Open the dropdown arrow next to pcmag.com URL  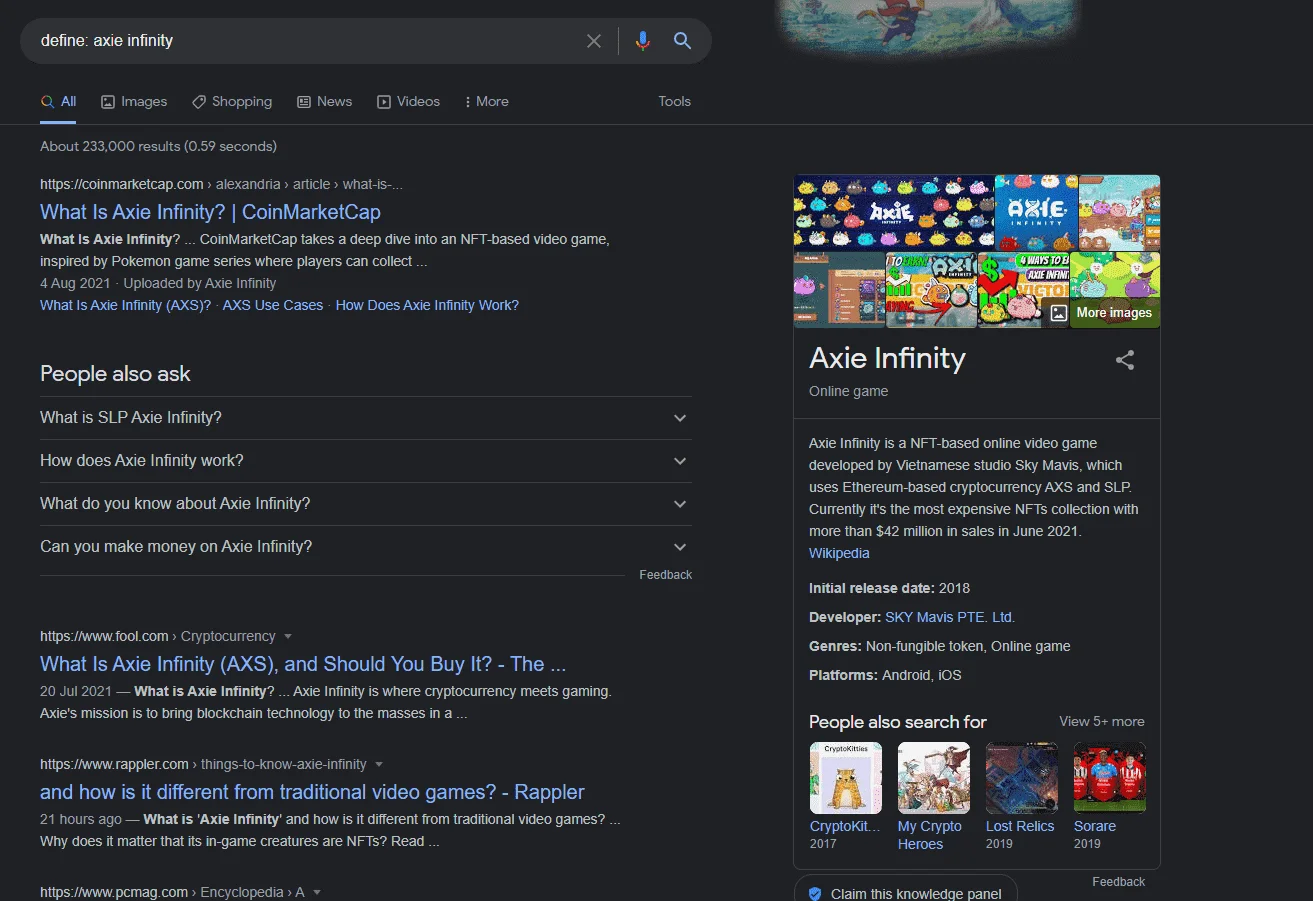click(x=316, y=893)
